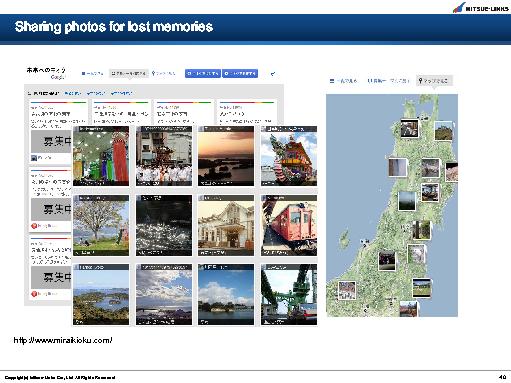Open the bottom 募集中 placeholder image
The image size is (511, 383).
point(51,277)
